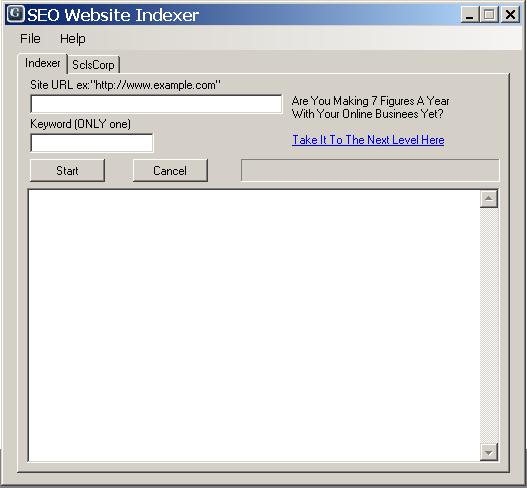The image size is (527, 488).
Task: Open the File menu
Action: (30, 39)
